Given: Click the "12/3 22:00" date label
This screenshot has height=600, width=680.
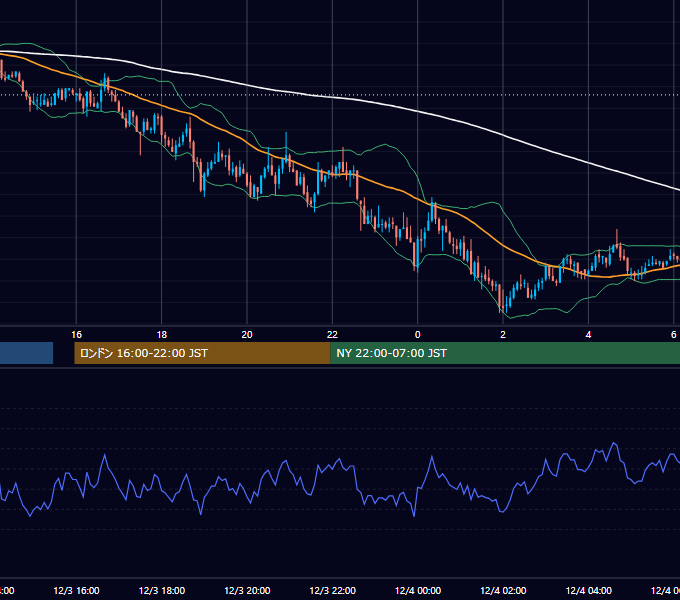Looking at the screenshot, I should click(333, 590).
